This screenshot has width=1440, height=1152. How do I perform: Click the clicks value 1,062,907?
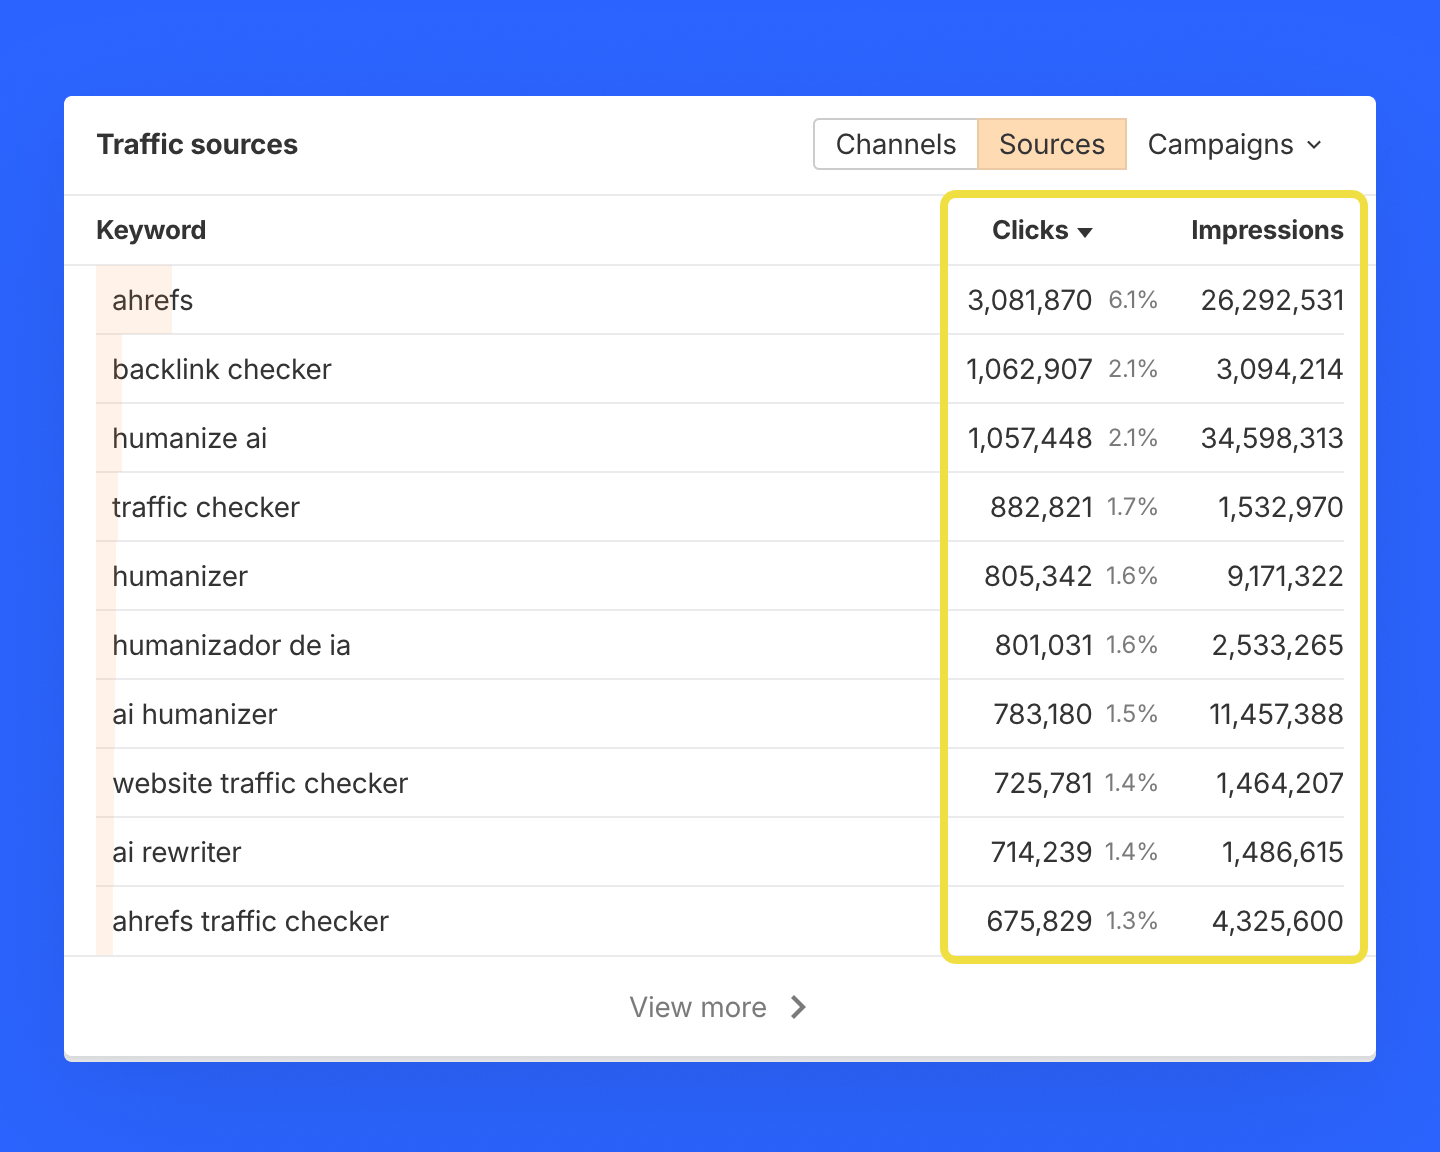[1029, 369]
